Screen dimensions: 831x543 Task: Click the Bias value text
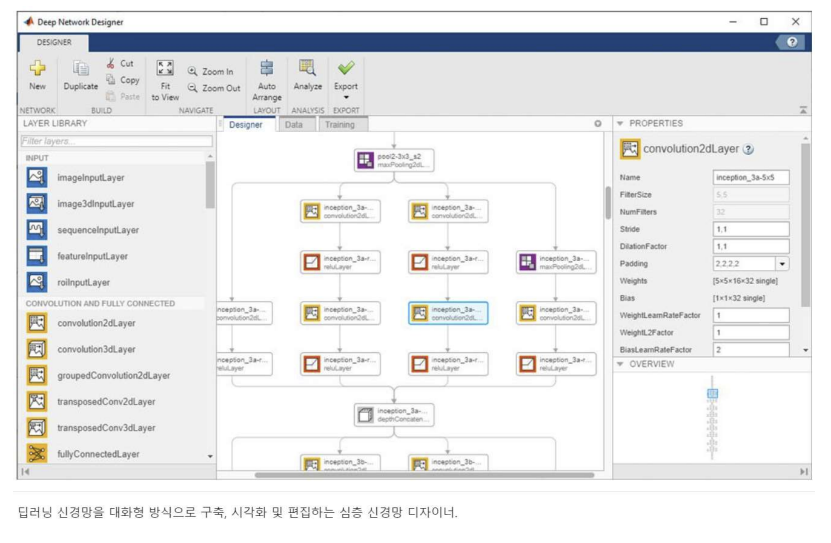(739, 298)
